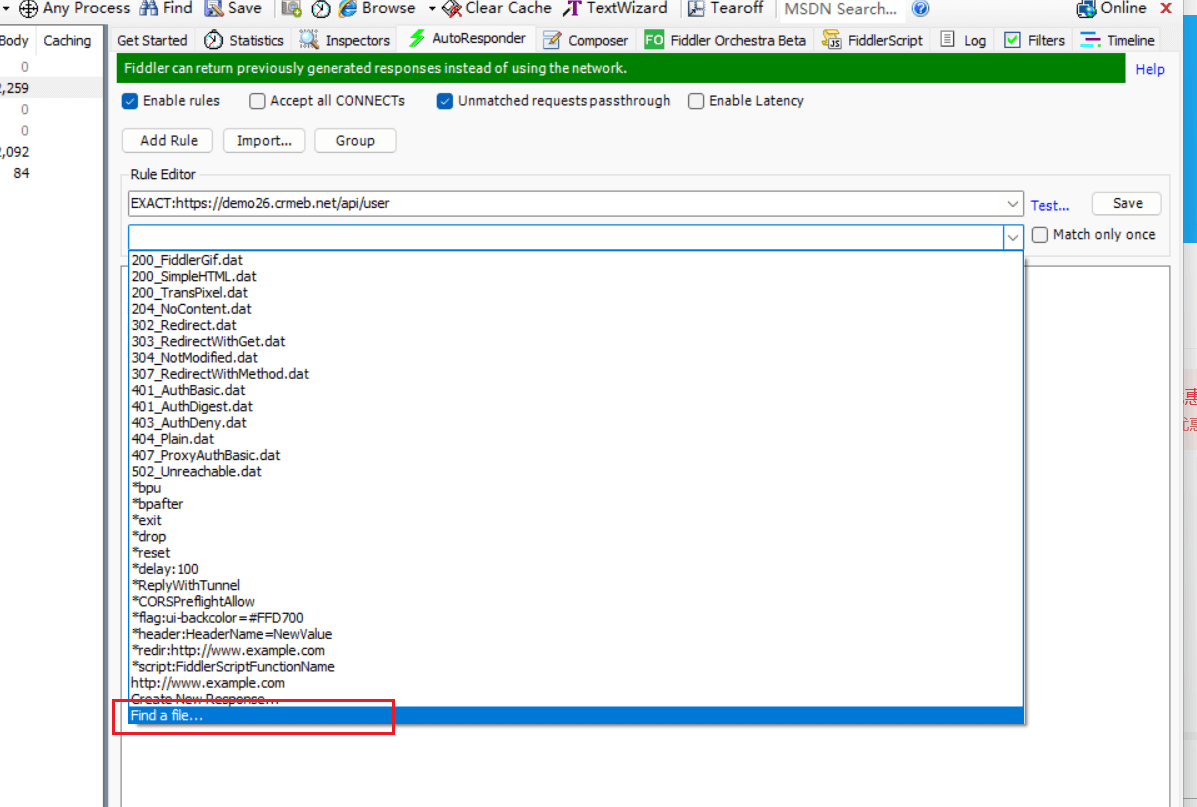
Task: Open the Caching tab
Action: (67, 40)
